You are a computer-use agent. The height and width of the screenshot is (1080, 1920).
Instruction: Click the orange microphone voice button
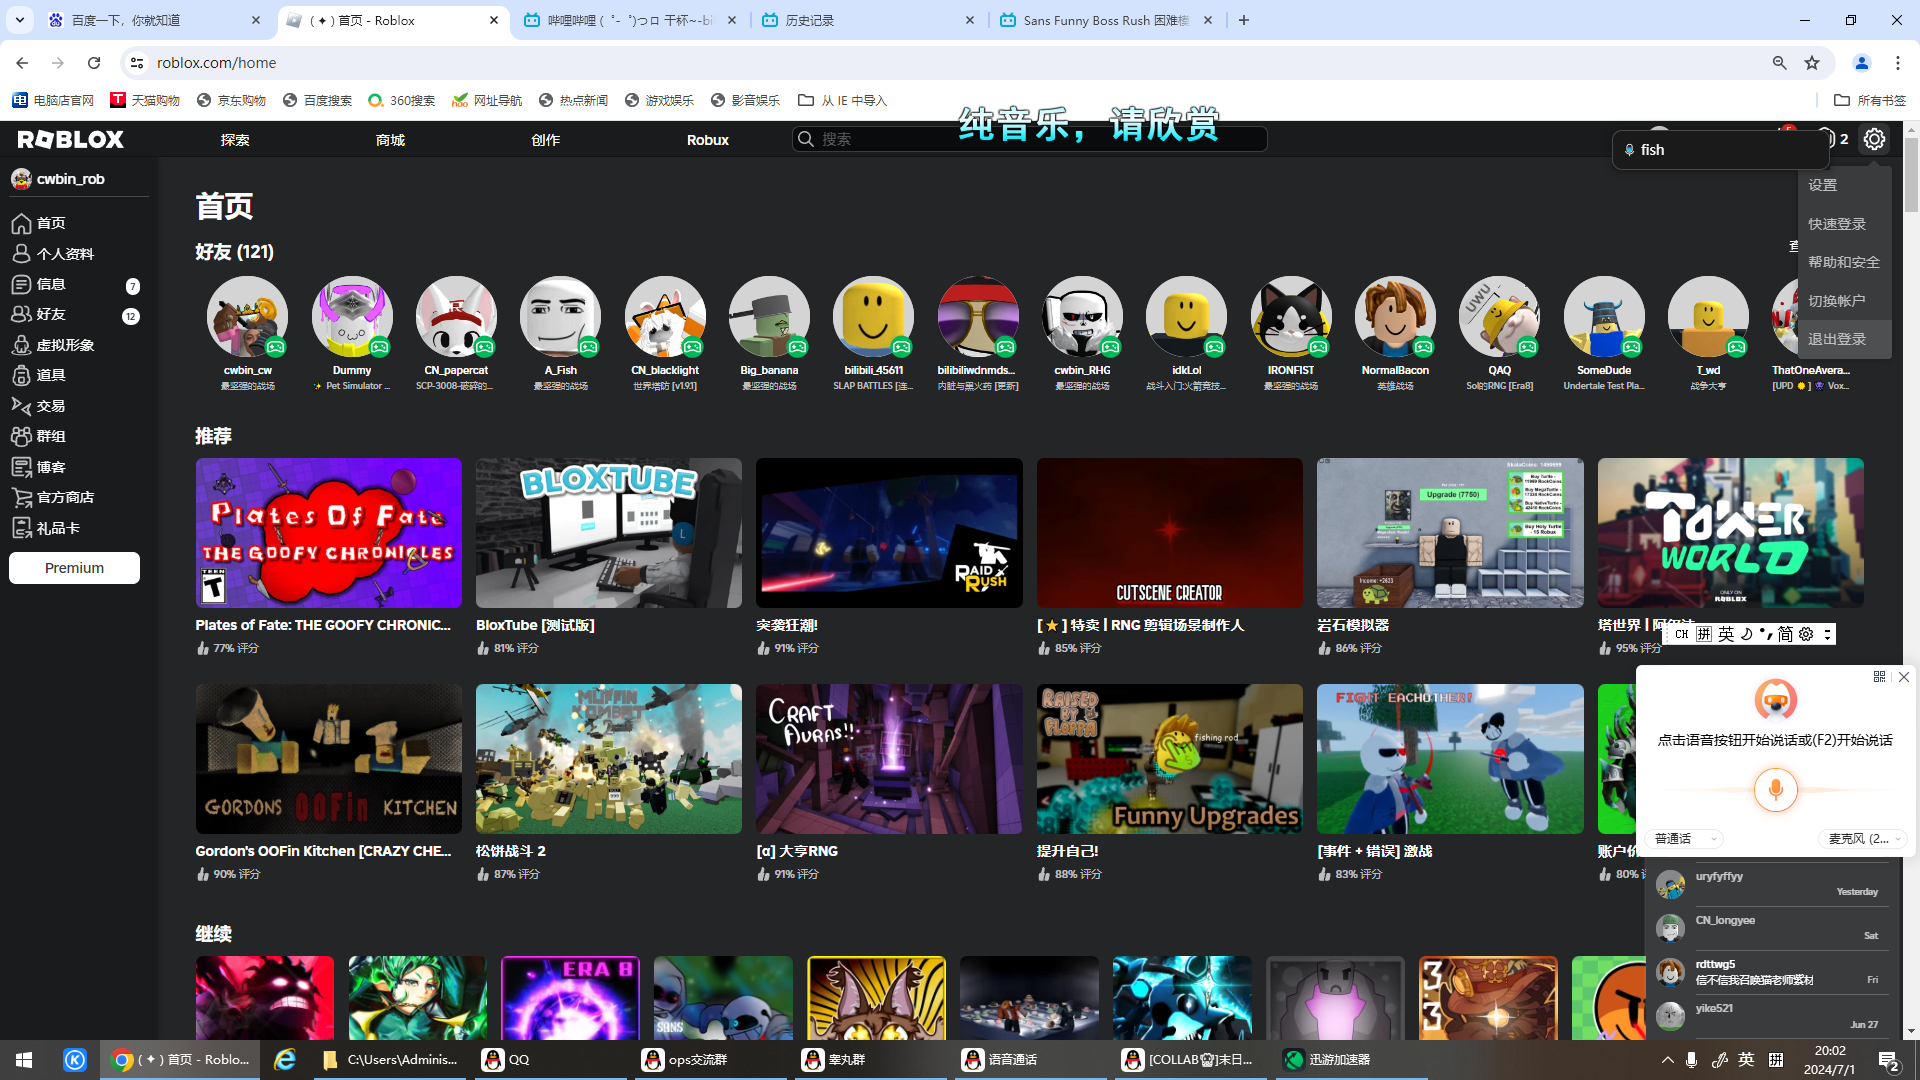1775,790
